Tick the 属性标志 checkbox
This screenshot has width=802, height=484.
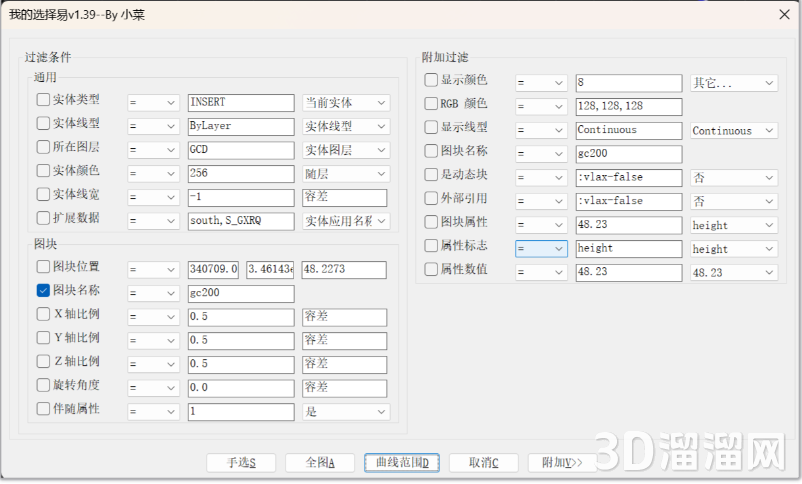coord(431,246)
